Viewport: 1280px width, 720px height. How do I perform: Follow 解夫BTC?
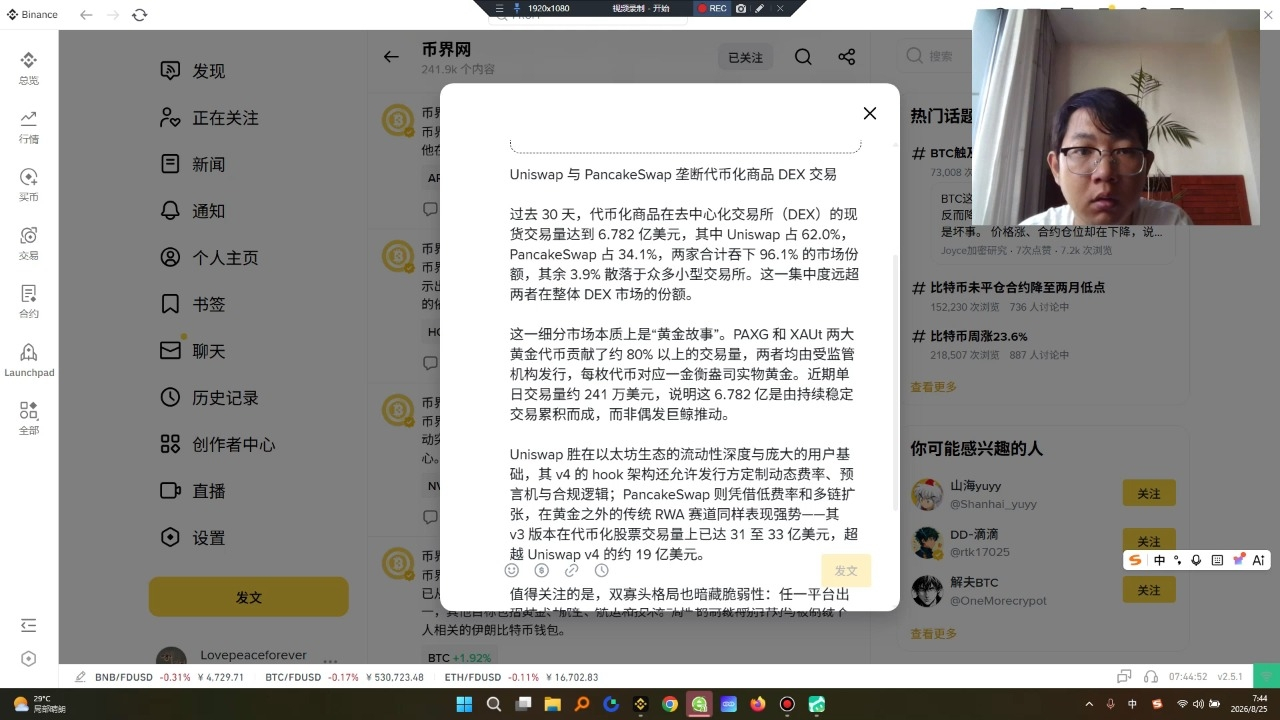coord(1149,591)
